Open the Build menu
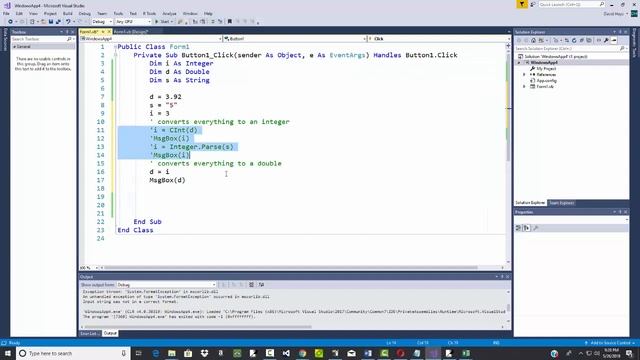 point(67,13)
